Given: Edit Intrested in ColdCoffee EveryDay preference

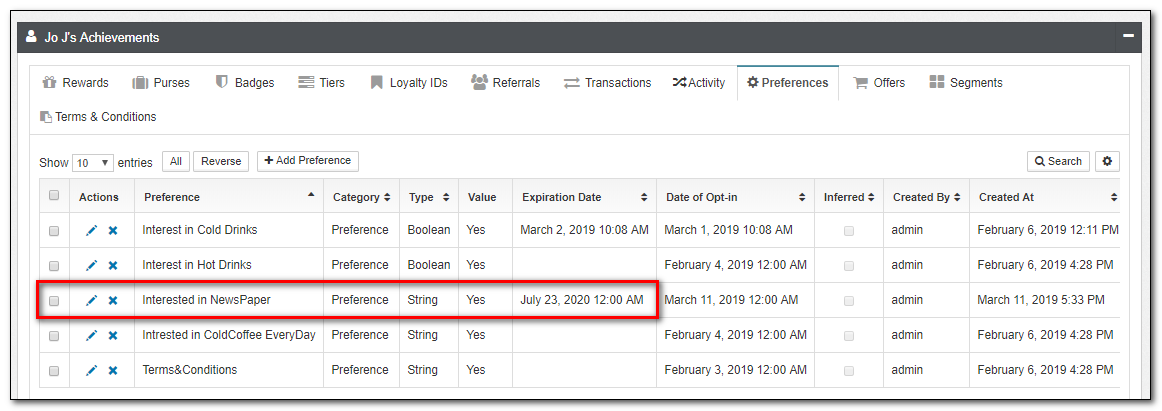Looking at the screenshot, I should tap(91, 335).
